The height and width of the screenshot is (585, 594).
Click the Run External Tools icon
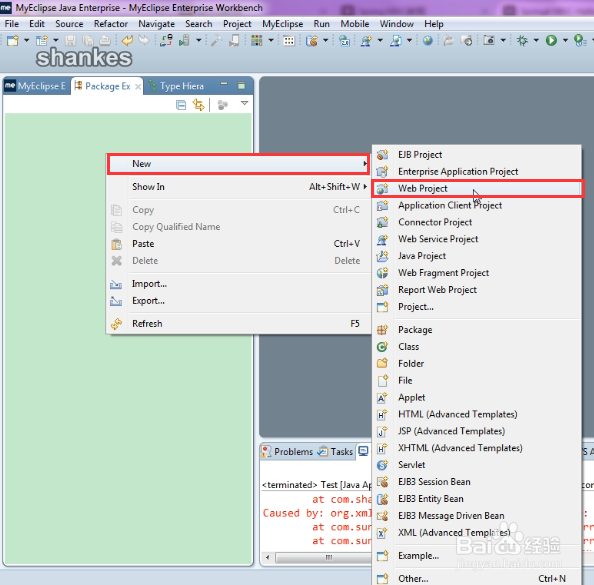pyautogui.click(x=580, y=40)
